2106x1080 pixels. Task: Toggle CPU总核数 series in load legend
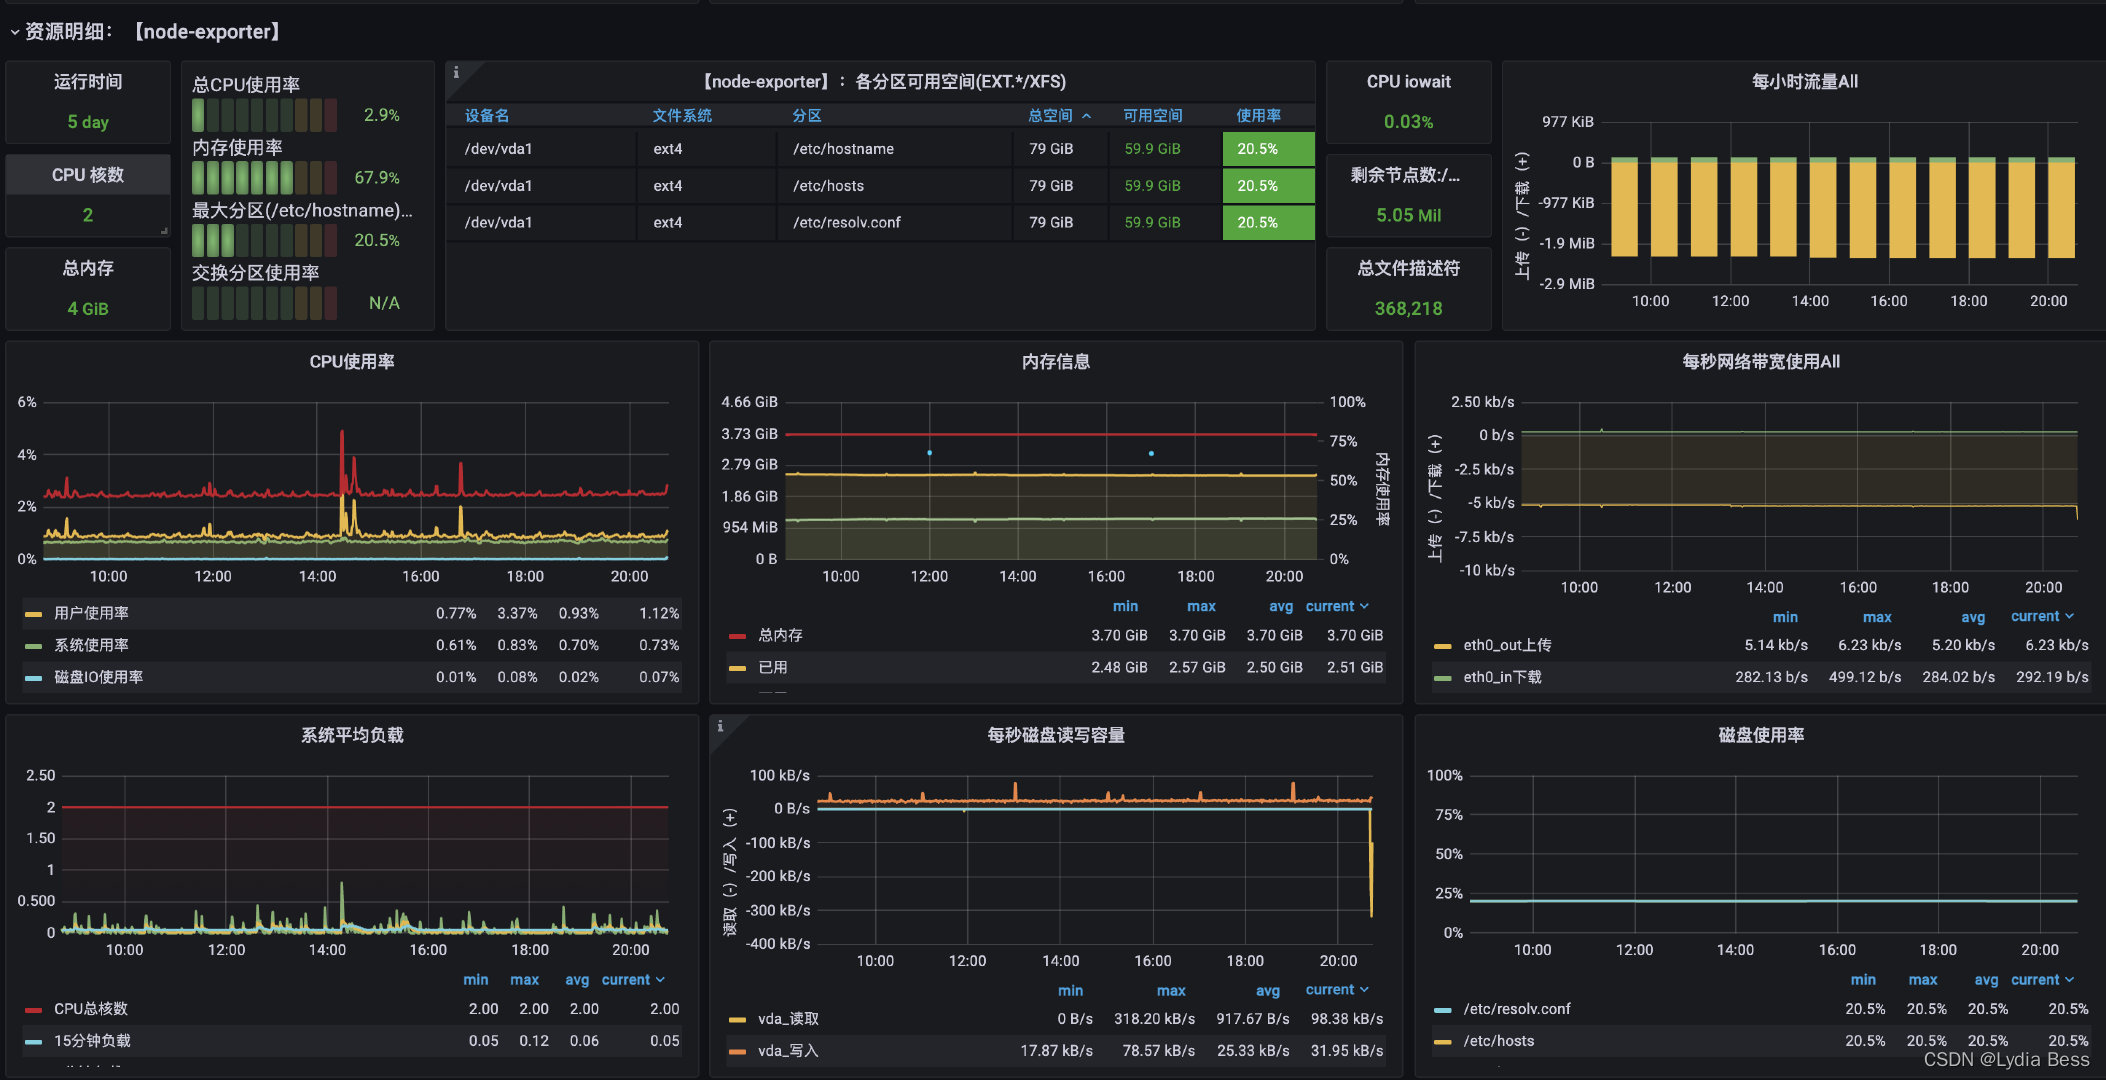point(90,1009)
